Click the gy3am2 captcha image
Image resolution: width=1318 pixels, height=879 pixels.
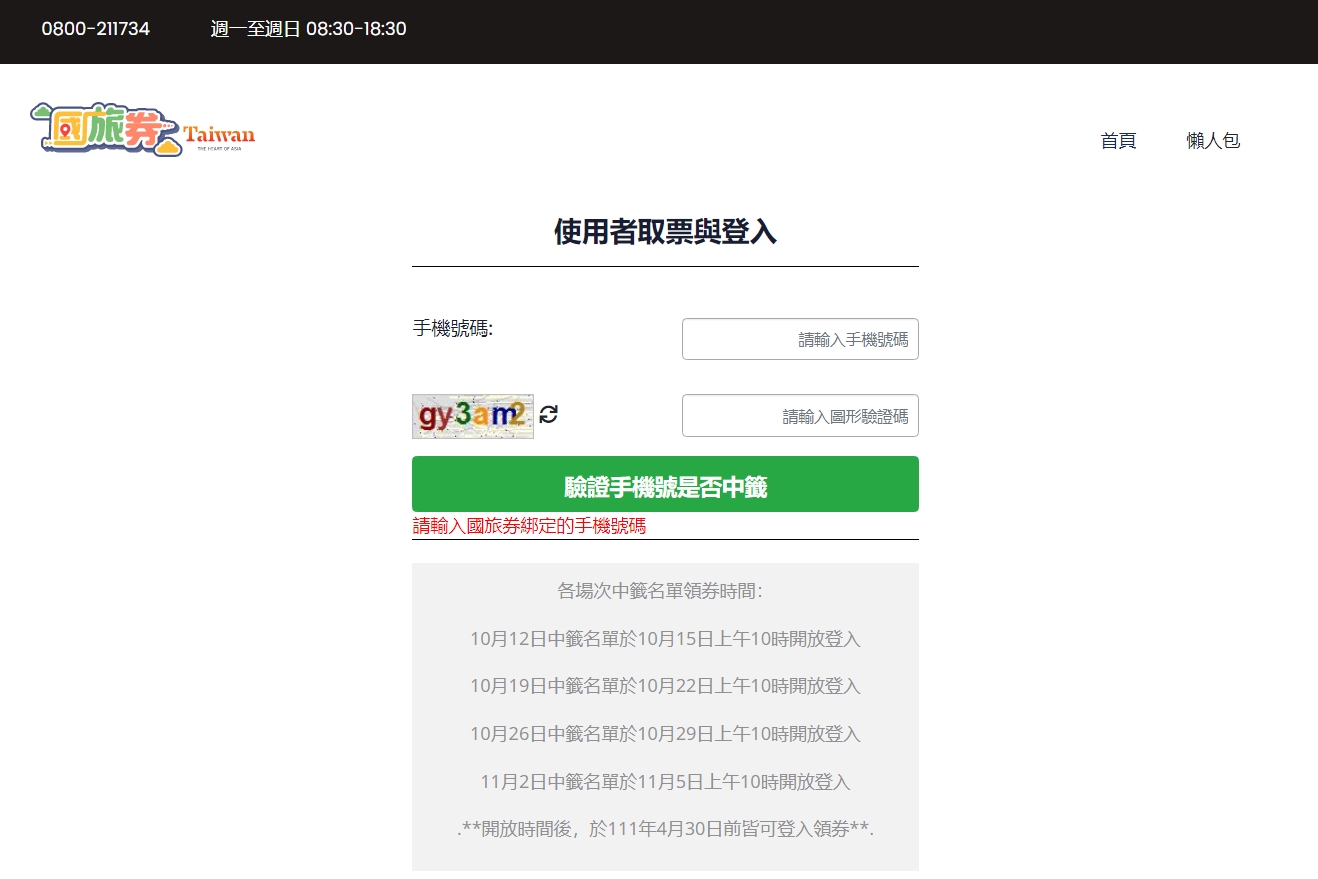[473, 416]
